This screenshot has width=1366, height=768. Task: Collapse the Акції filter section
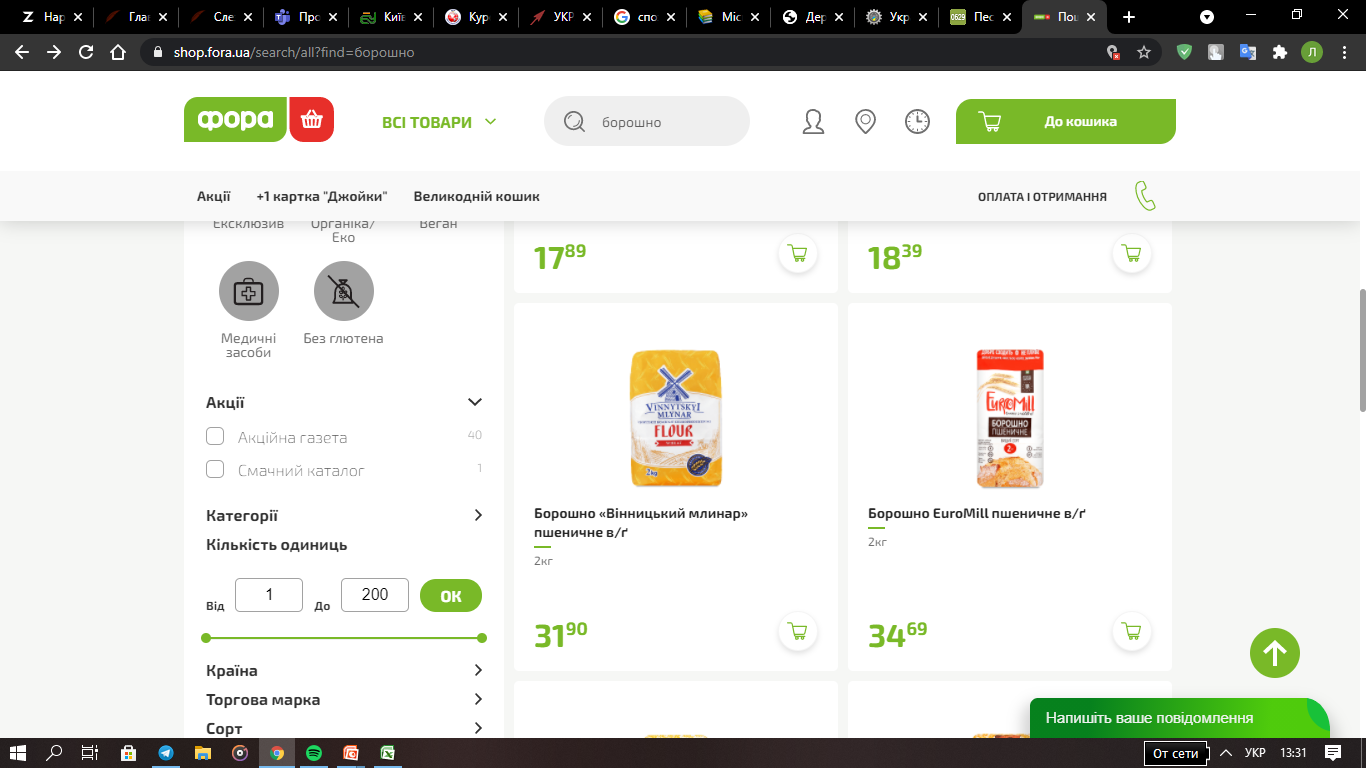475,402
